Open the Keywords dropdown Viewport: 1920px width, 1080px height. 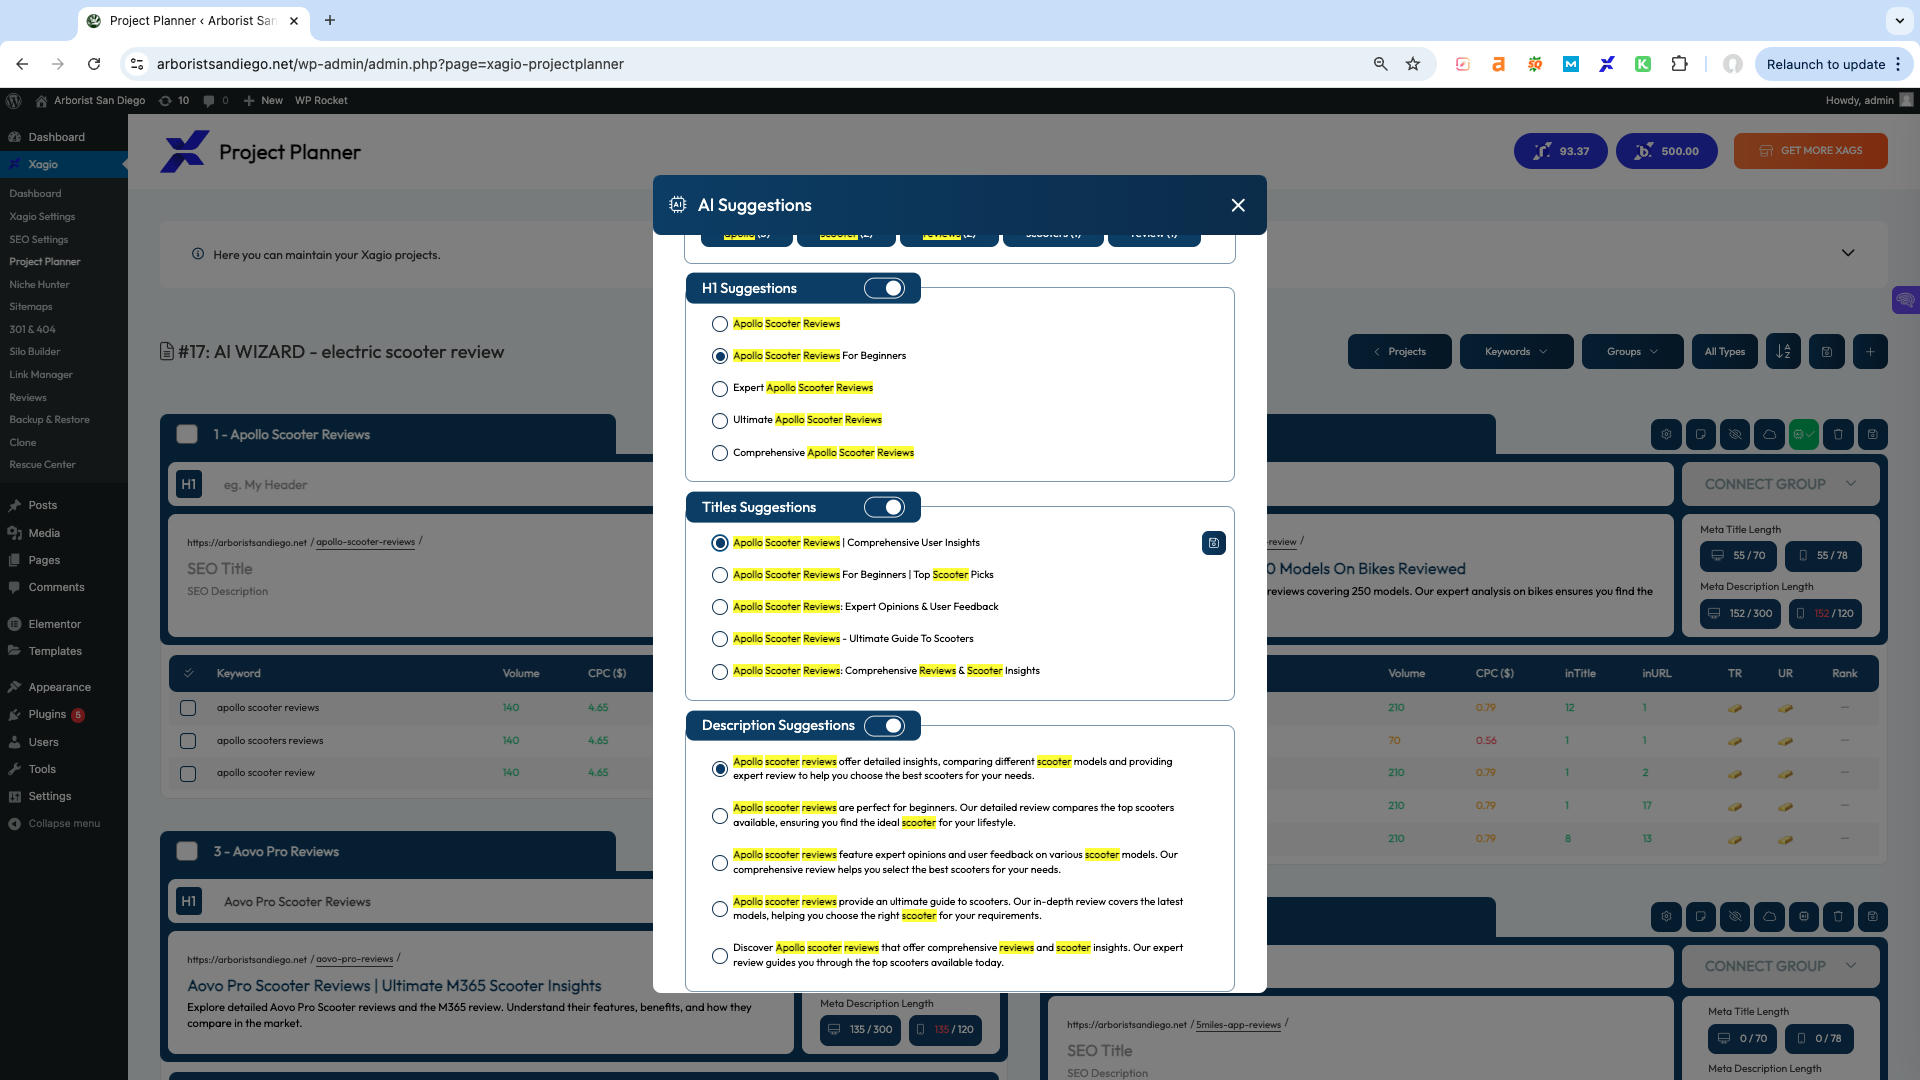click(1516, 352)
